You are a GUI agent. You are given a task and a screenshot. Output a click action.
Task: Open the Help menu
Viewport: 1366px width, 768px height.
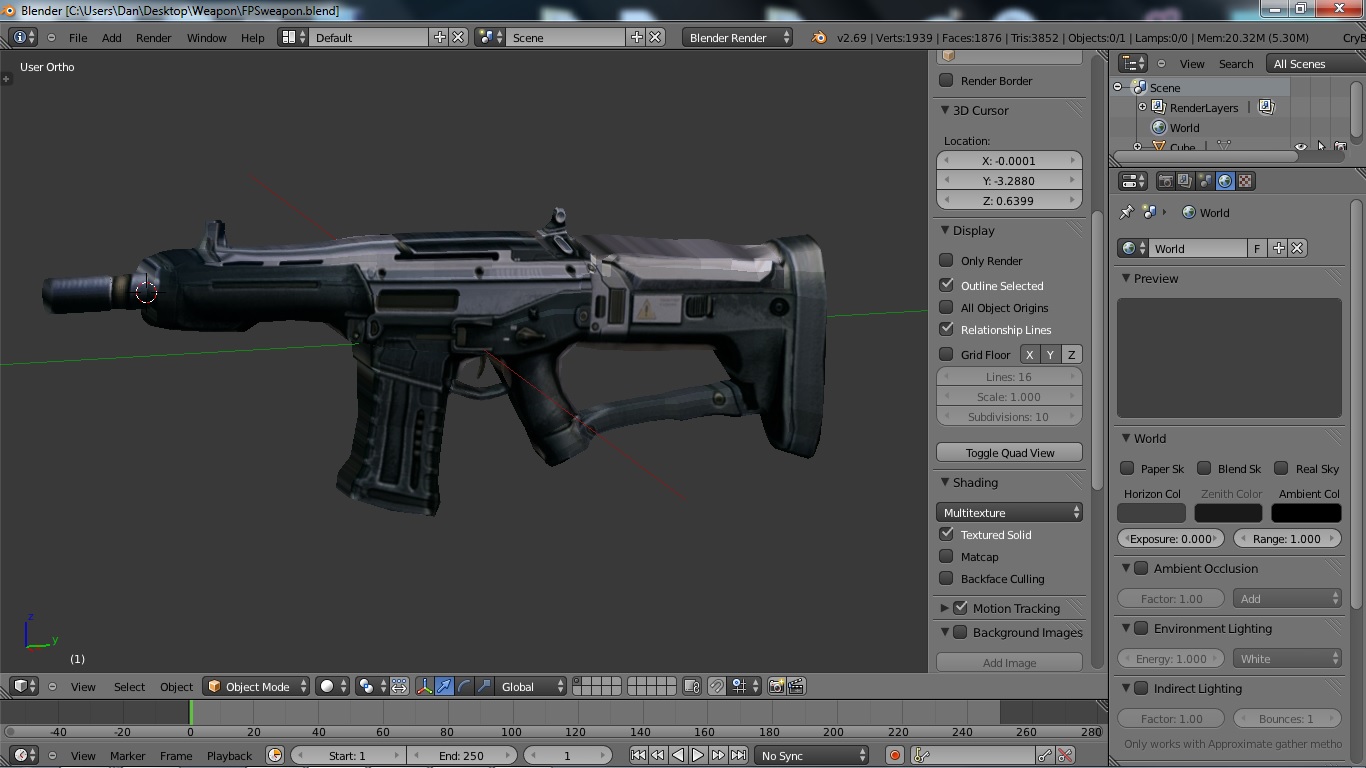[252, 37]
